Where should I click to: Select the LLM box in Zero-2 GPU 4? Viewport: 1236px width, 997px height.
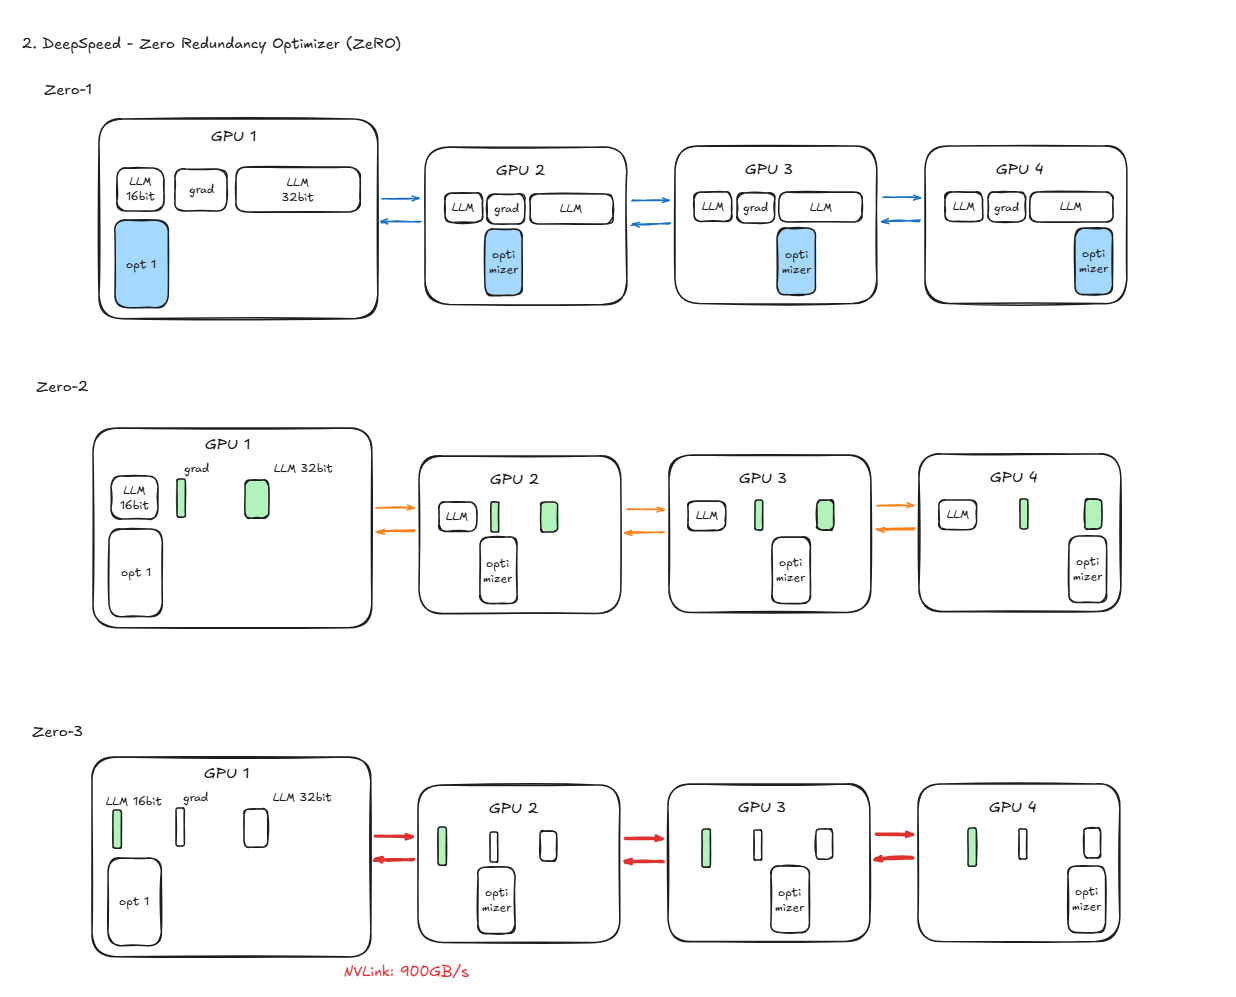point(957,514)
